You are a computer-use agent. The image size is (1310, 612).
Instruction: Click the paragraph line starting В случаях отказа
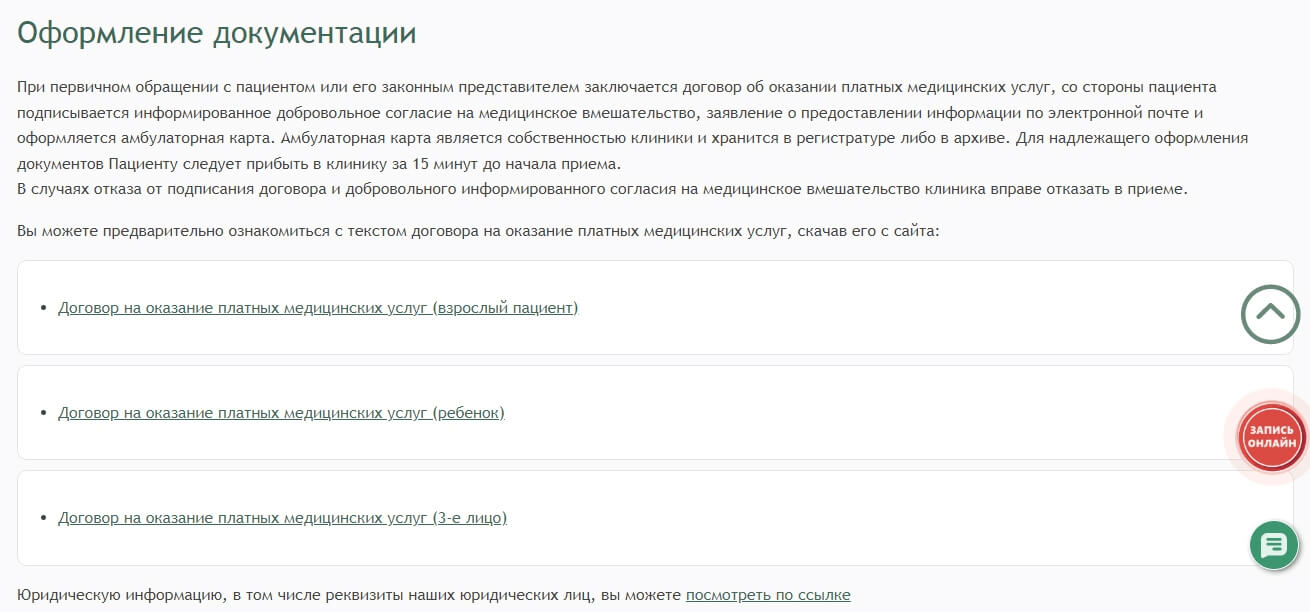pyautogui.click(x=602, y=189)
